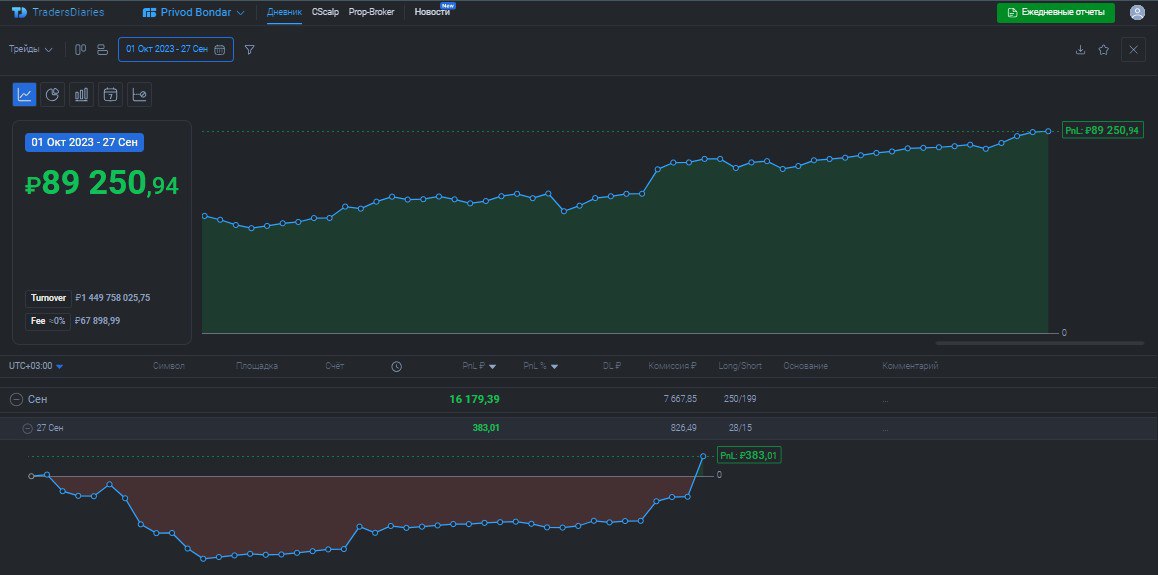Click the 250/199 long/short value
The image size is (1158, 575).
tap(740, 399)
